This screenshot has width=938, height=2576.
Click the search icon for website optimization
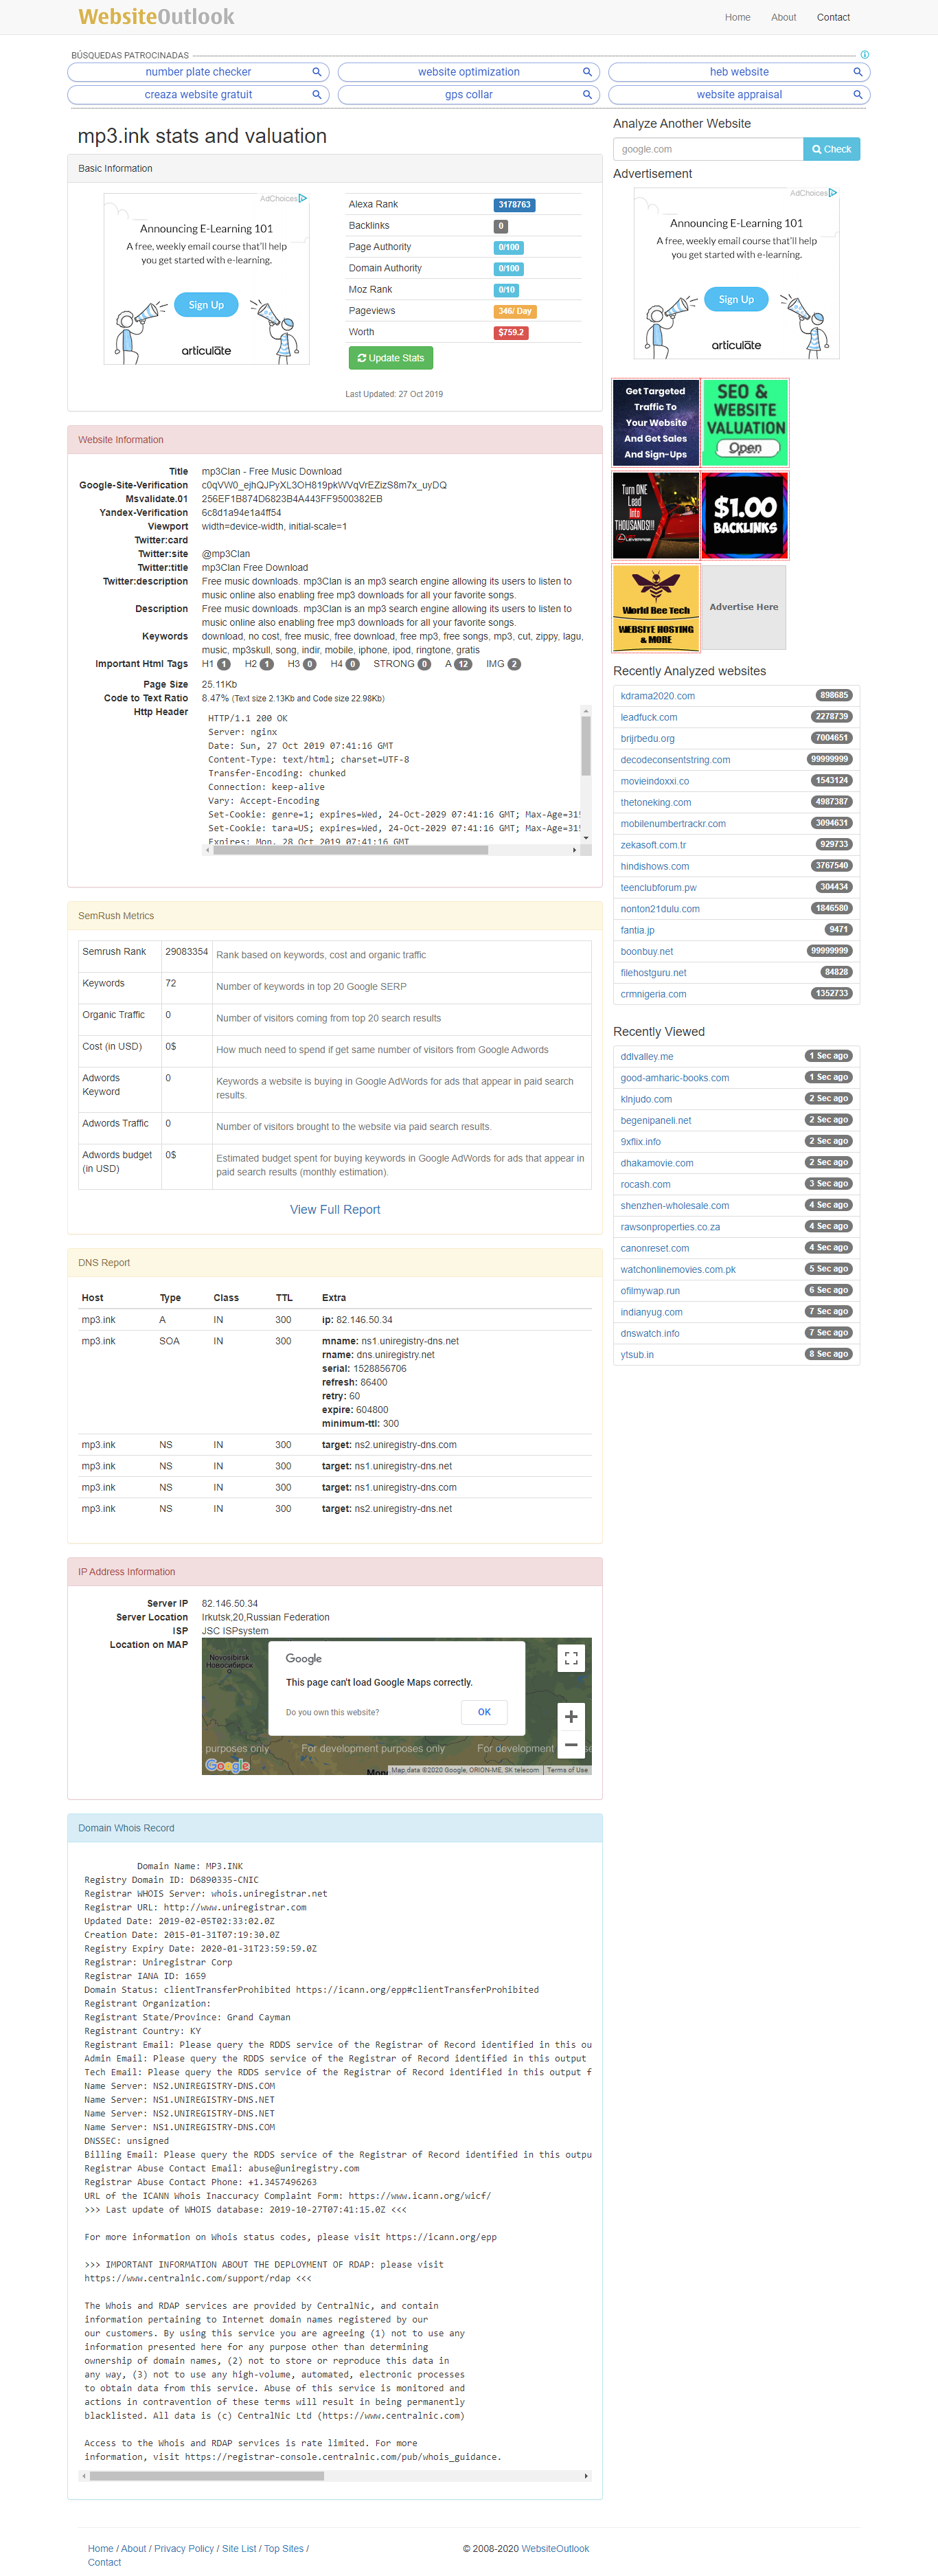point(587,72)
